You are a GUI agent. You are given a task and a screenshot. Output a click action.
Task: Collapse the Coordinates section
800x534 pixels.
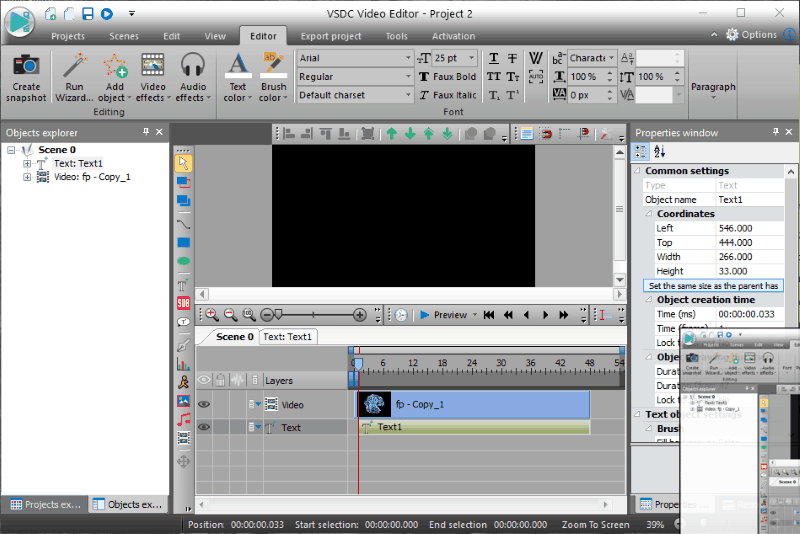click(648, 214)
